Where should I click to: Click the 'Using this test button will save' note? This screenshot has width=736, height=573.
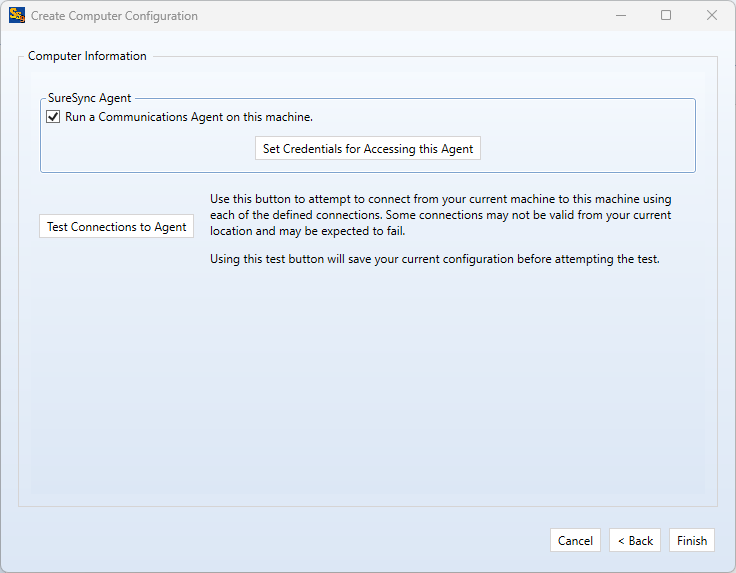click(435, 260)
